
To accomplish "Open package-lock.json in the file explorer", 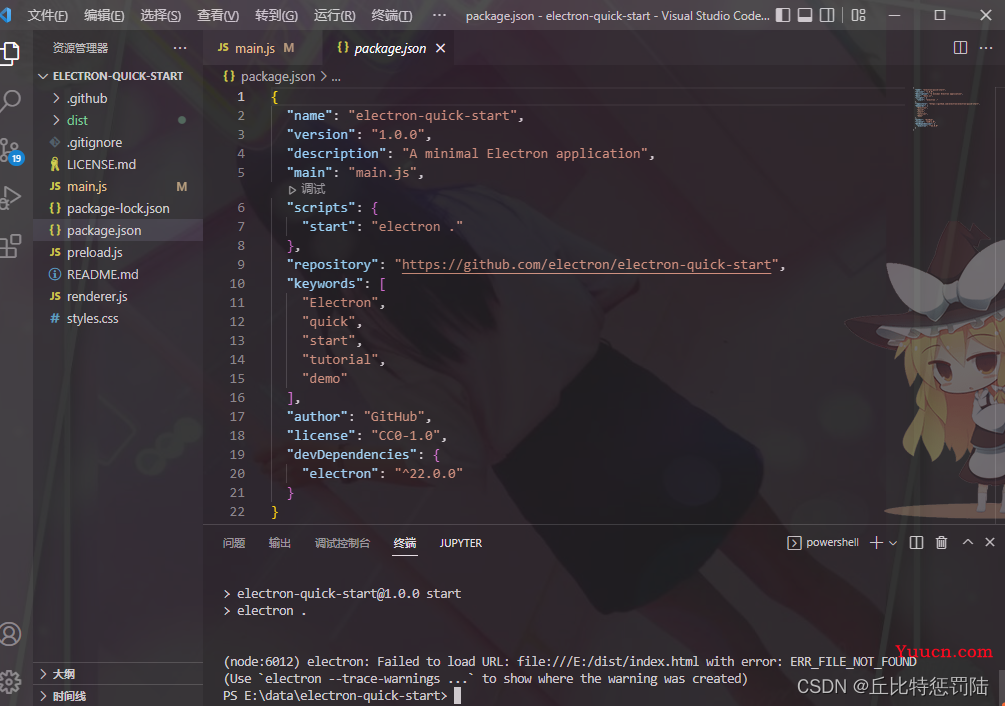I will [x=118, y=209].
